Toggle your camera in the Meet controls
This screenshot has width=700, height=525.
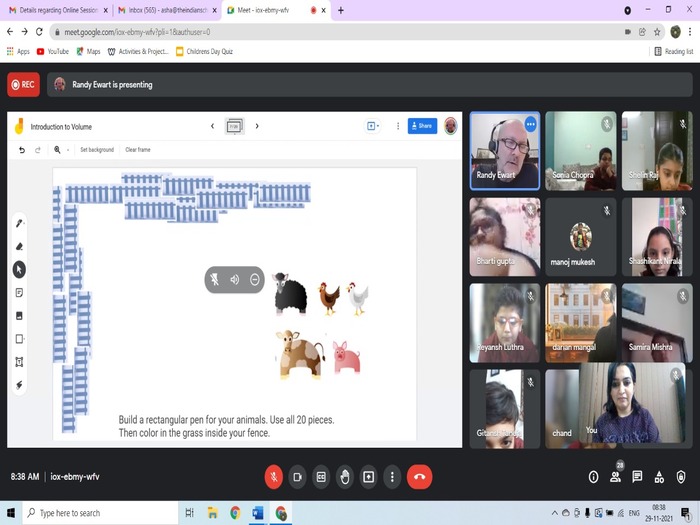pos(297,477)
